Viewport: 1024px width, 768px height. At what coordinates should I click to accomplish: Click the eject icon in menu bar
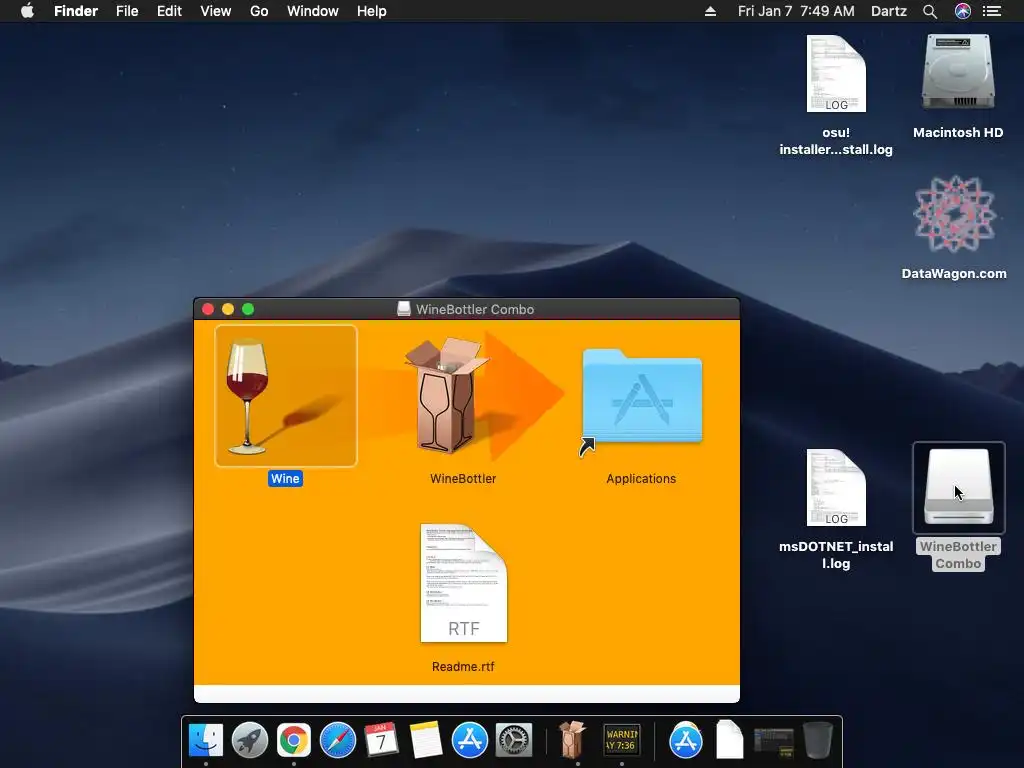tap(711, 11)
